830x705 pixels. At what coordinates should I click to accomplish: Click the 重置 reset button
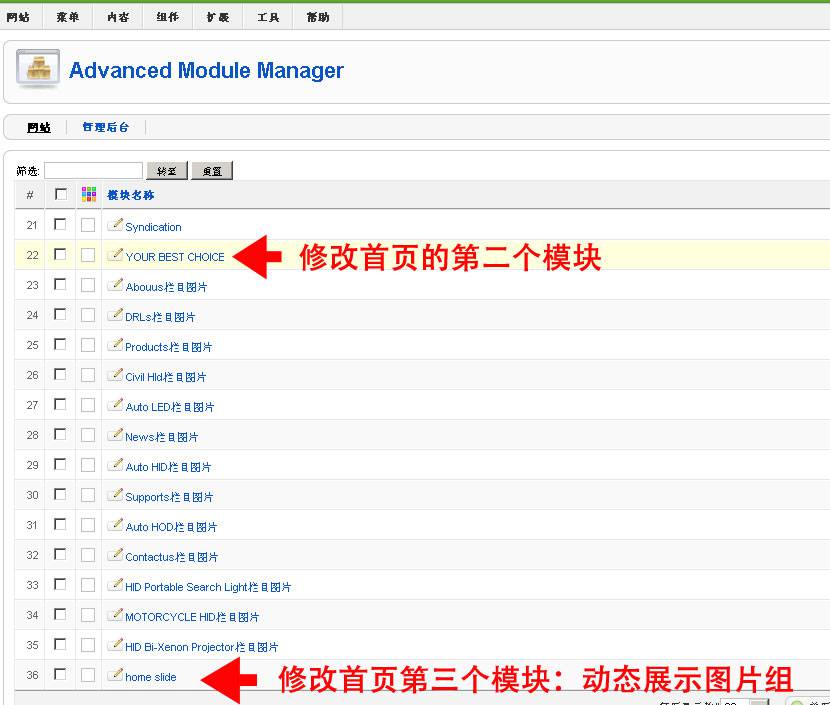click(211, 170)
